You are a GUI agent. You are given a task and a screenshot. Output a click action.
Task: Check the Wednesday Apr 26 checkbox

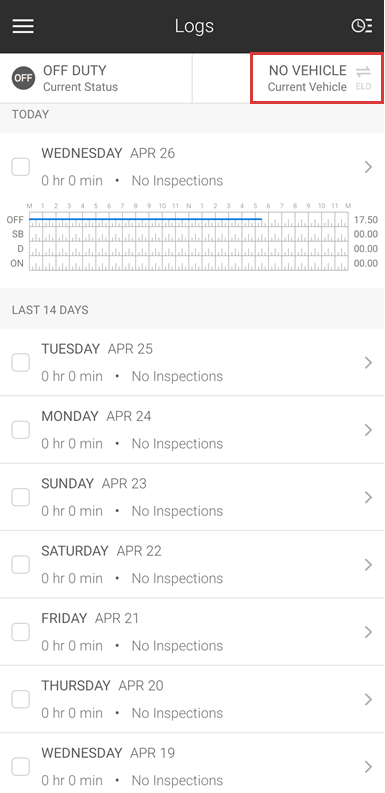(21, 167)
